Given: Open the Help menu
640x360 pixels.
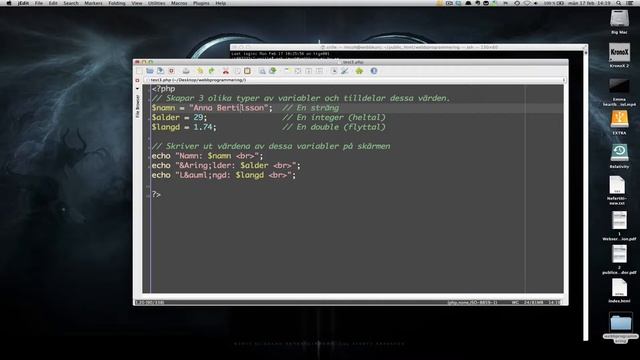Looking at the screenshot, I should (x=220, y=3).
